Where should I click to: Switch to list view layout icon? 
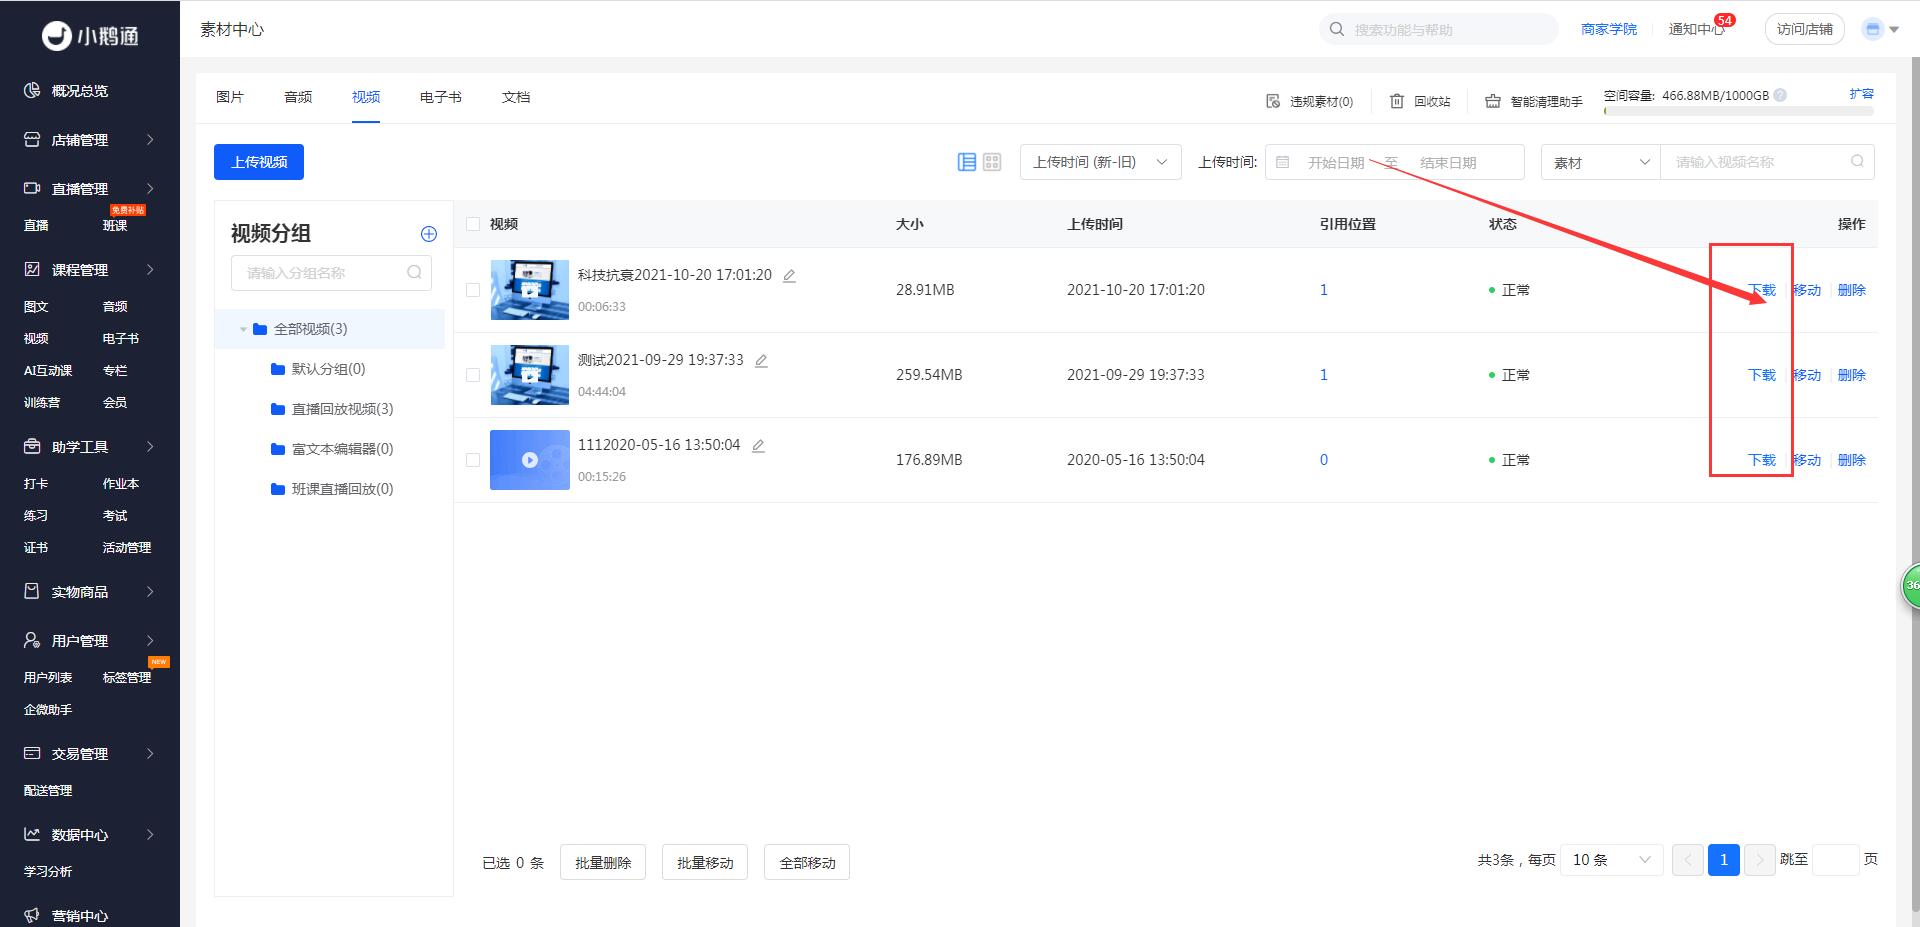click(x=966, y=162)
